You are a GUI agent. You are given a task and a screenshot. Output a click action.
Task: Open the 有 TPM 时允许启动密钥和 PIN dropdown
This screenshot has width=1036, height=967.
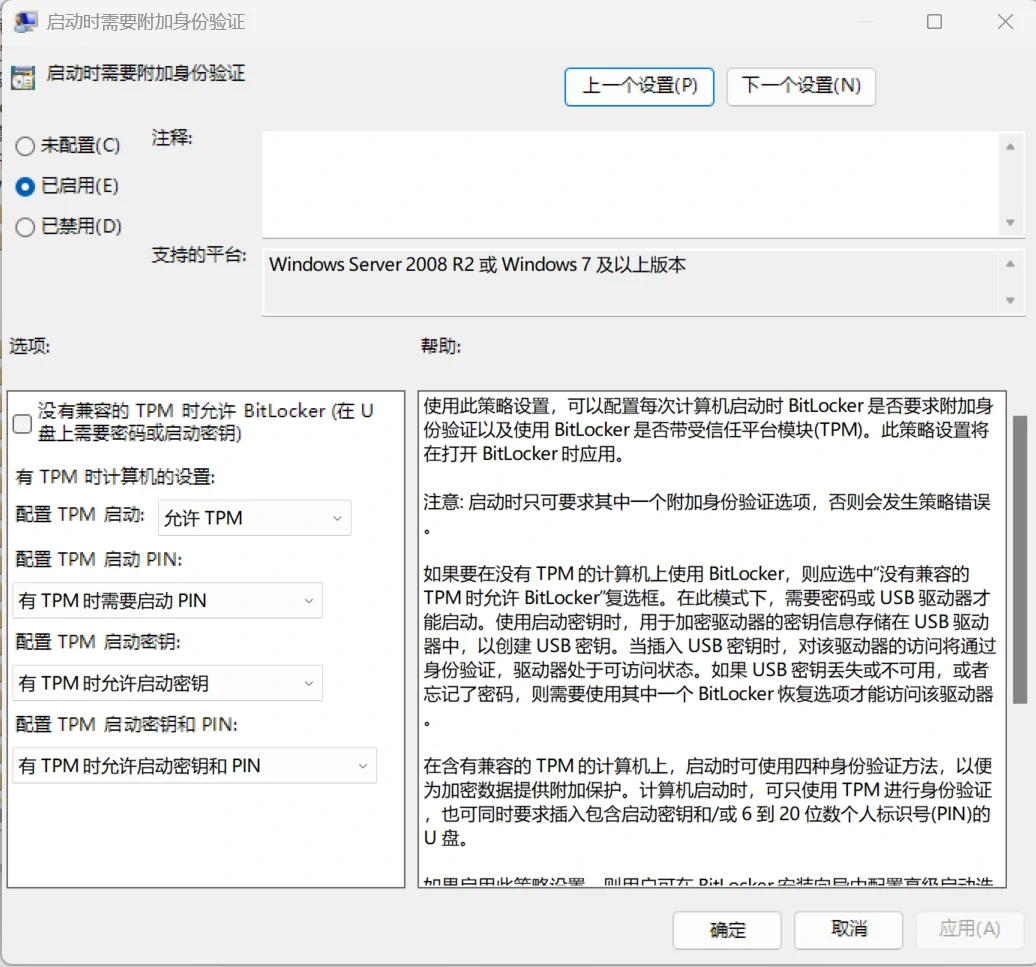[x=194, y=766]
